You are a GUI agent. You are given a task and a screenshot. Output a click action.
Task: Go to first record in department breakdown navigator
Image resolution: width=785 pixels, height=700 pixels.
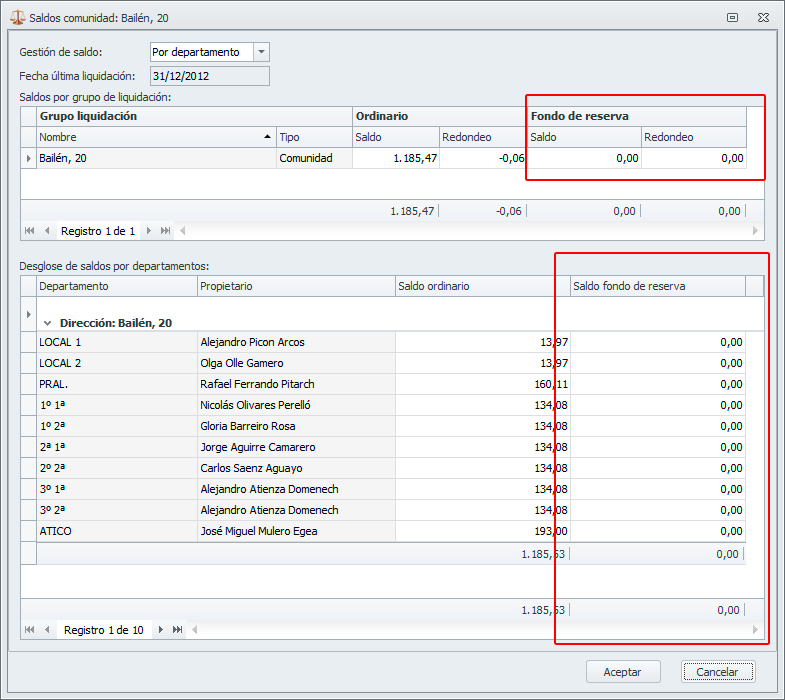(29, 630)
